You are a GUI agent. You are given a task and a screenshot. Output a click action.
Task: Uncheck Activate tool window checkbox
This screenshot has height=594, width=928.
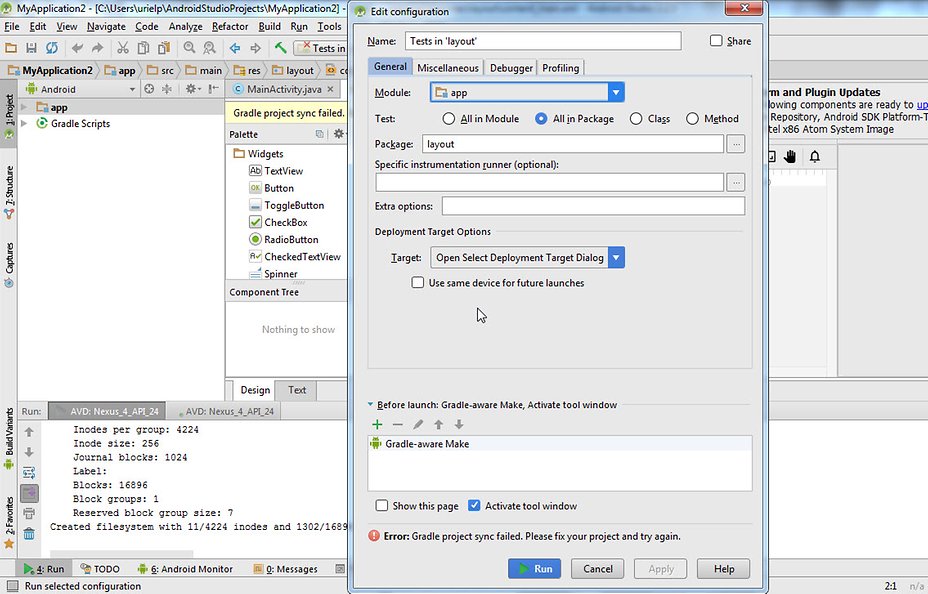(474, 505)
